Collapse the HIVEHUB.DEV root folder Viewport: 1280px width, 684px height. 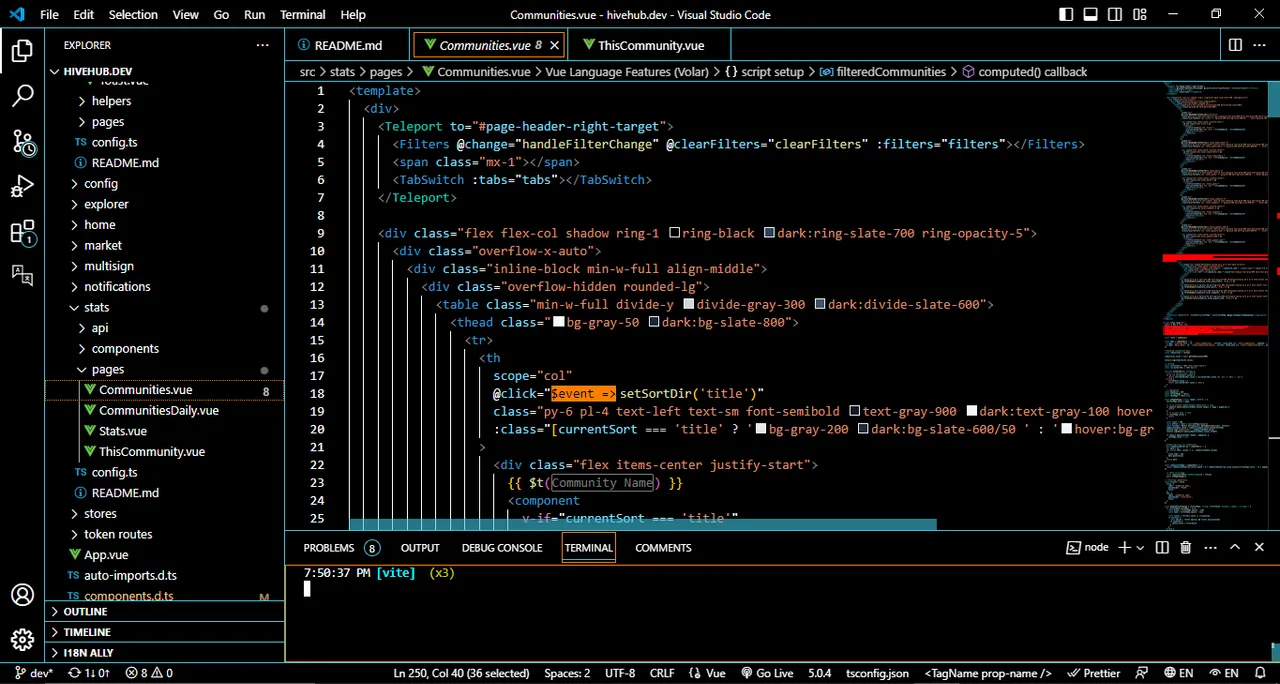(97, 71)
